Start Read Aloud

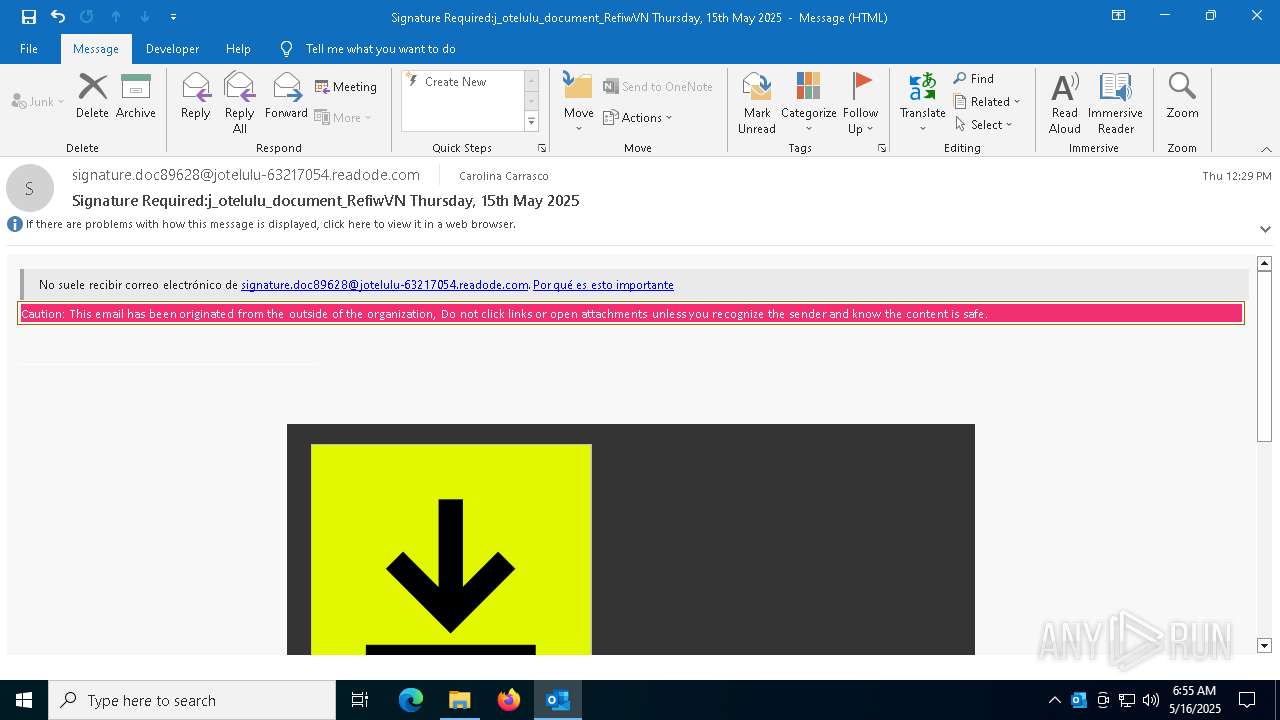tap(1065, 102)
